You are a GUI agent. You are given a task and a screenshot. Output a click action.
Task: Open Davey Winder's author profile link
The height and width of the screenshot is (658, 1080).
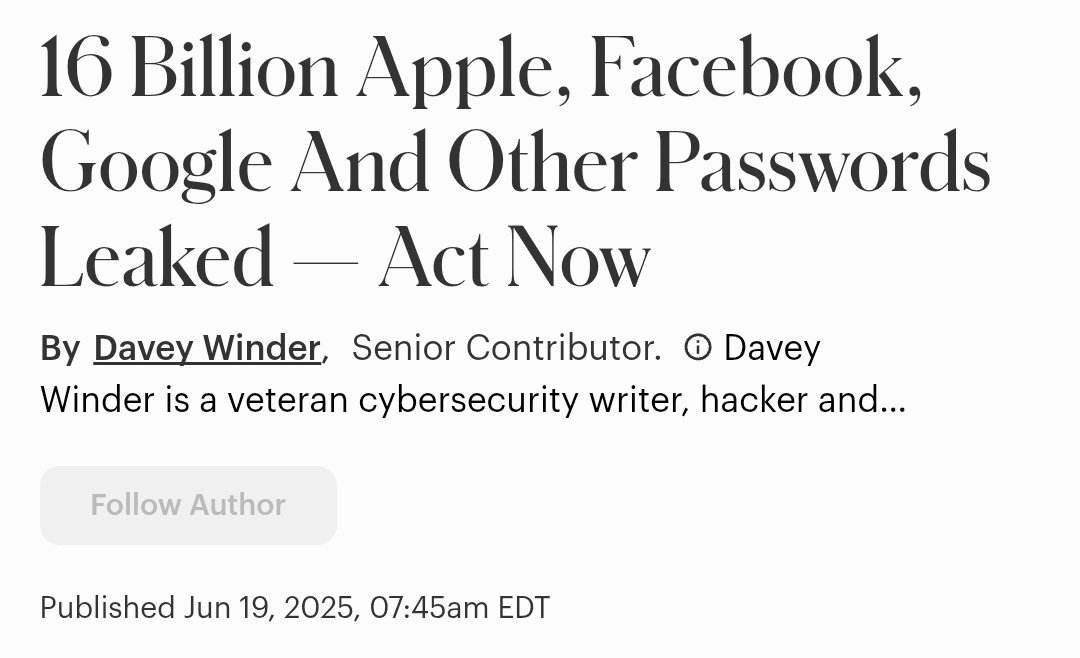click(206, 347)
